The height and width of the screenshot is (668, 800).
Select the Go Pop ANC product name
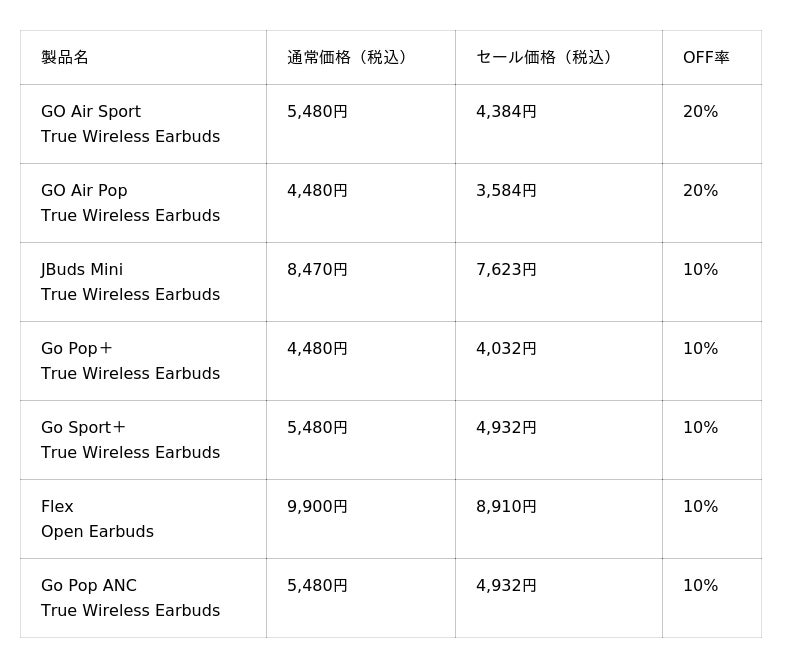click(x=89, y=586)
